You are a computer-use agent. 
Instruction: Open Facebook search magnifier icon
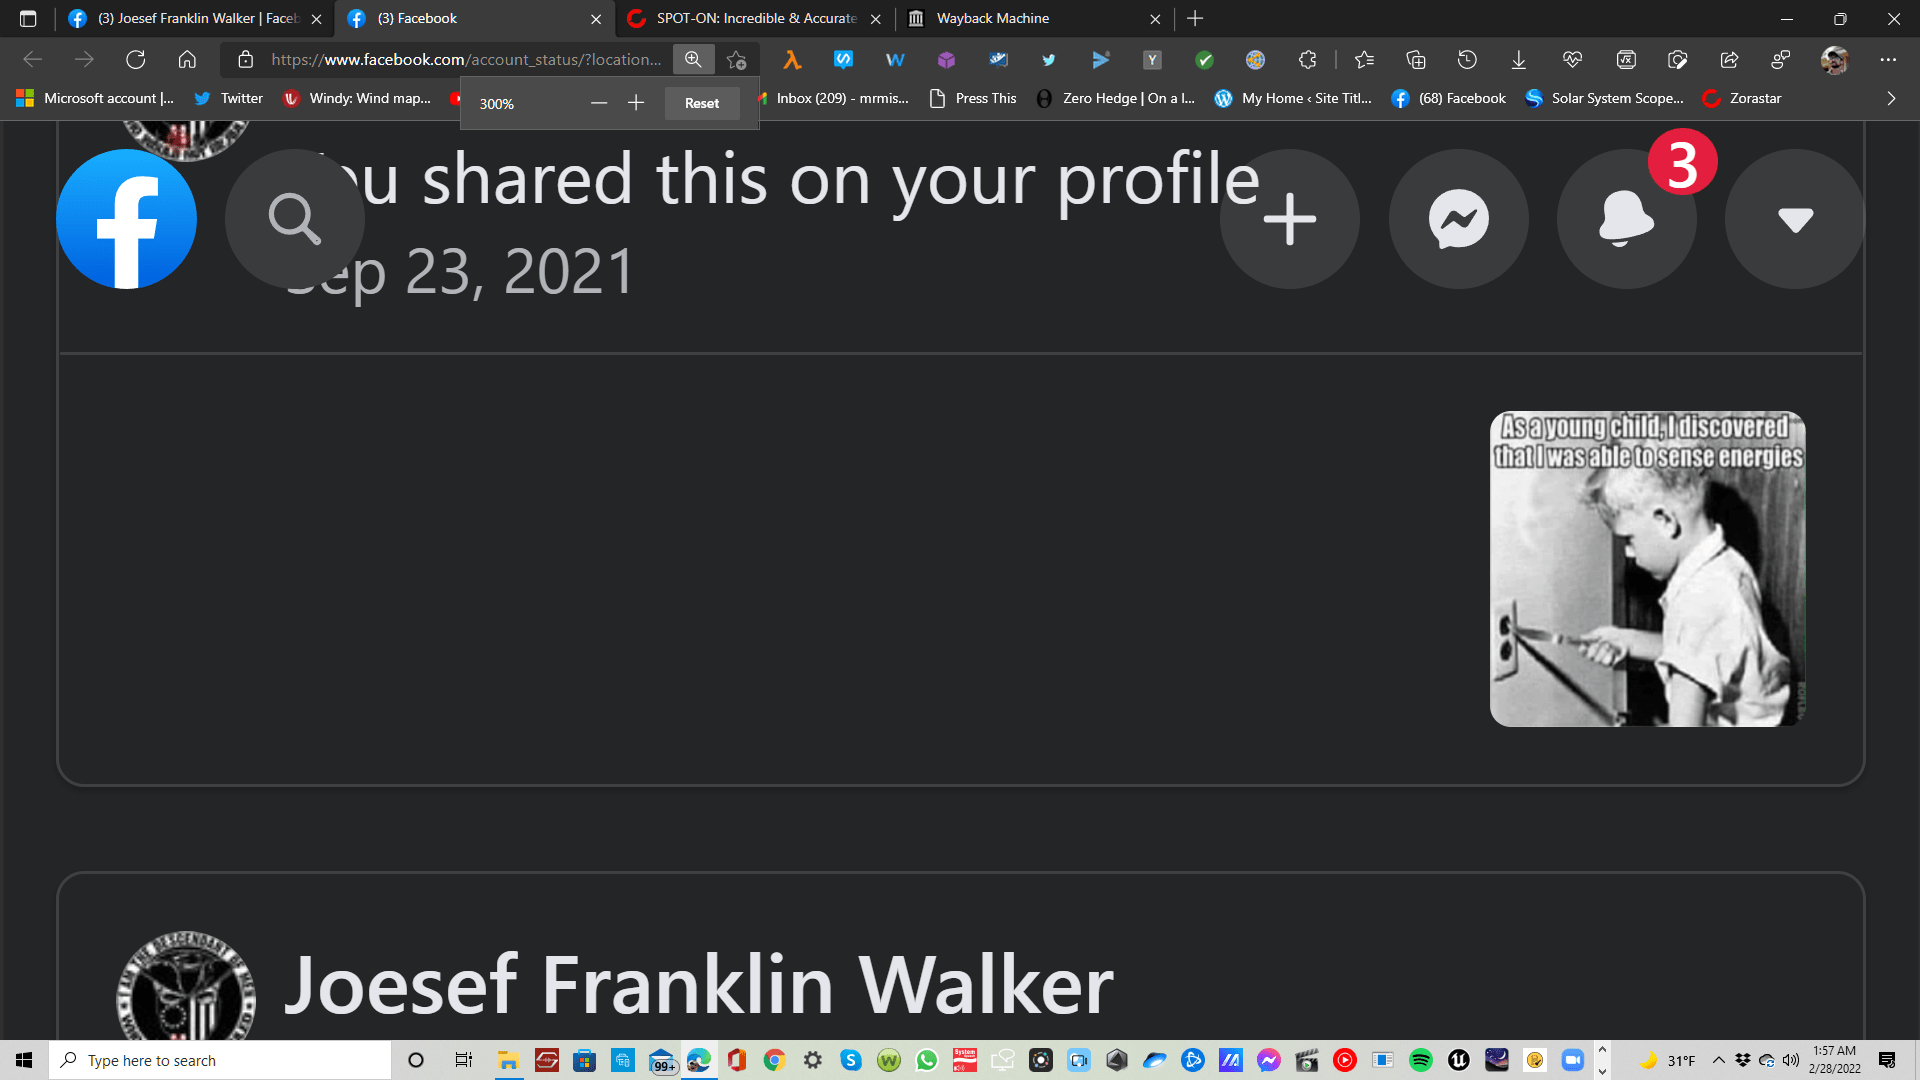click(x=294, y=219)
